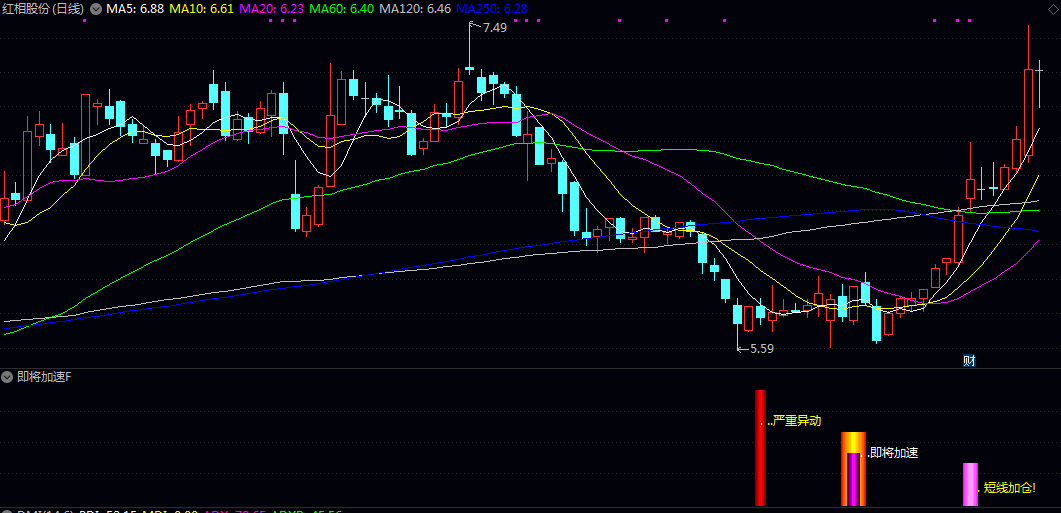Click the blue MA250 label

pyautogui.click(x=492, y=9)
